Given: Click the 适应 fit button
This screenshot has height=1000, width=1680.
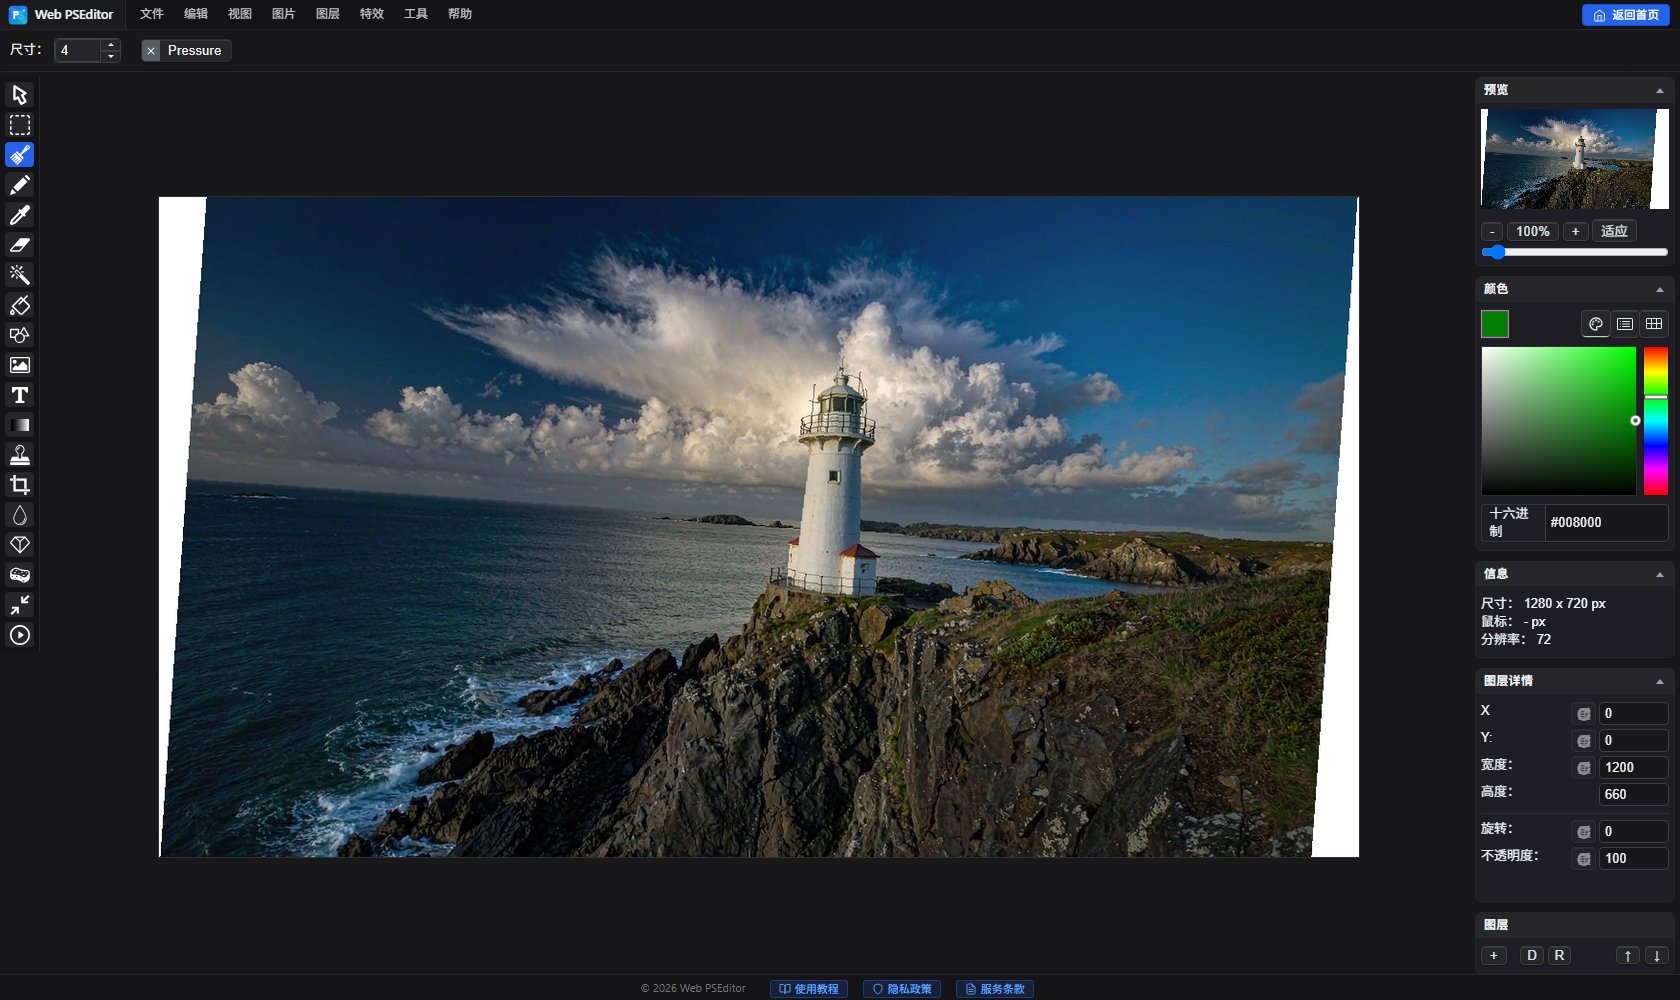Looking at the screenshot, I should tap(1614, 231).
